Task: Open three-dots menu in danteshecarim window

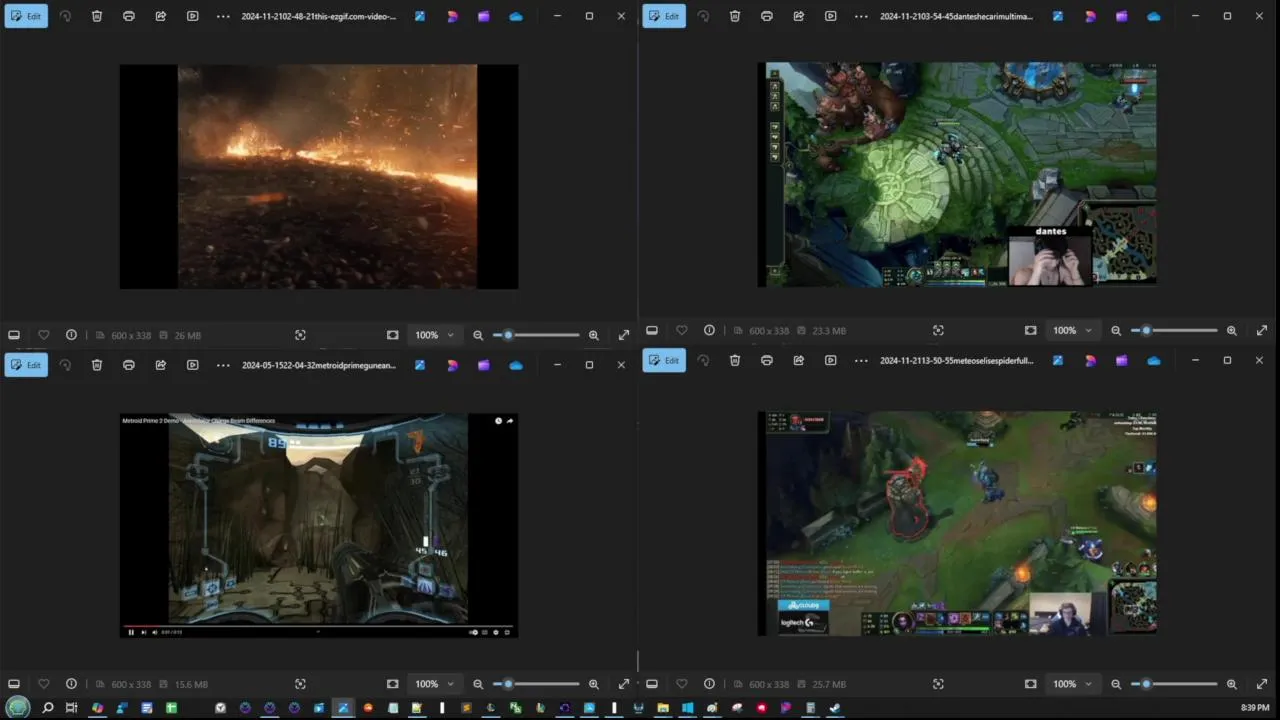Action: point(861,16)
